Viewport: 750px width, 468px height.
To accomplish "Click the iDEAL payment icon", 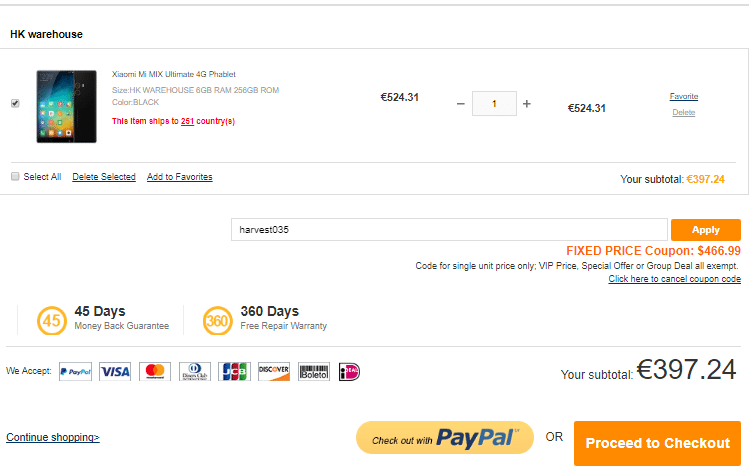I will coord(349,372).
